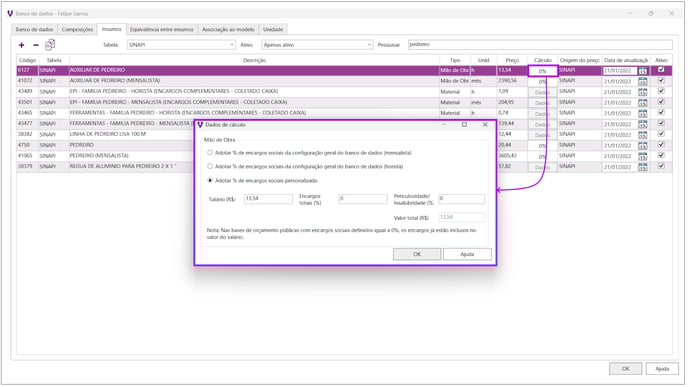Open the calendar icon in row 43465
This screenshot has width=688, height=387.
tap(642, 113)
